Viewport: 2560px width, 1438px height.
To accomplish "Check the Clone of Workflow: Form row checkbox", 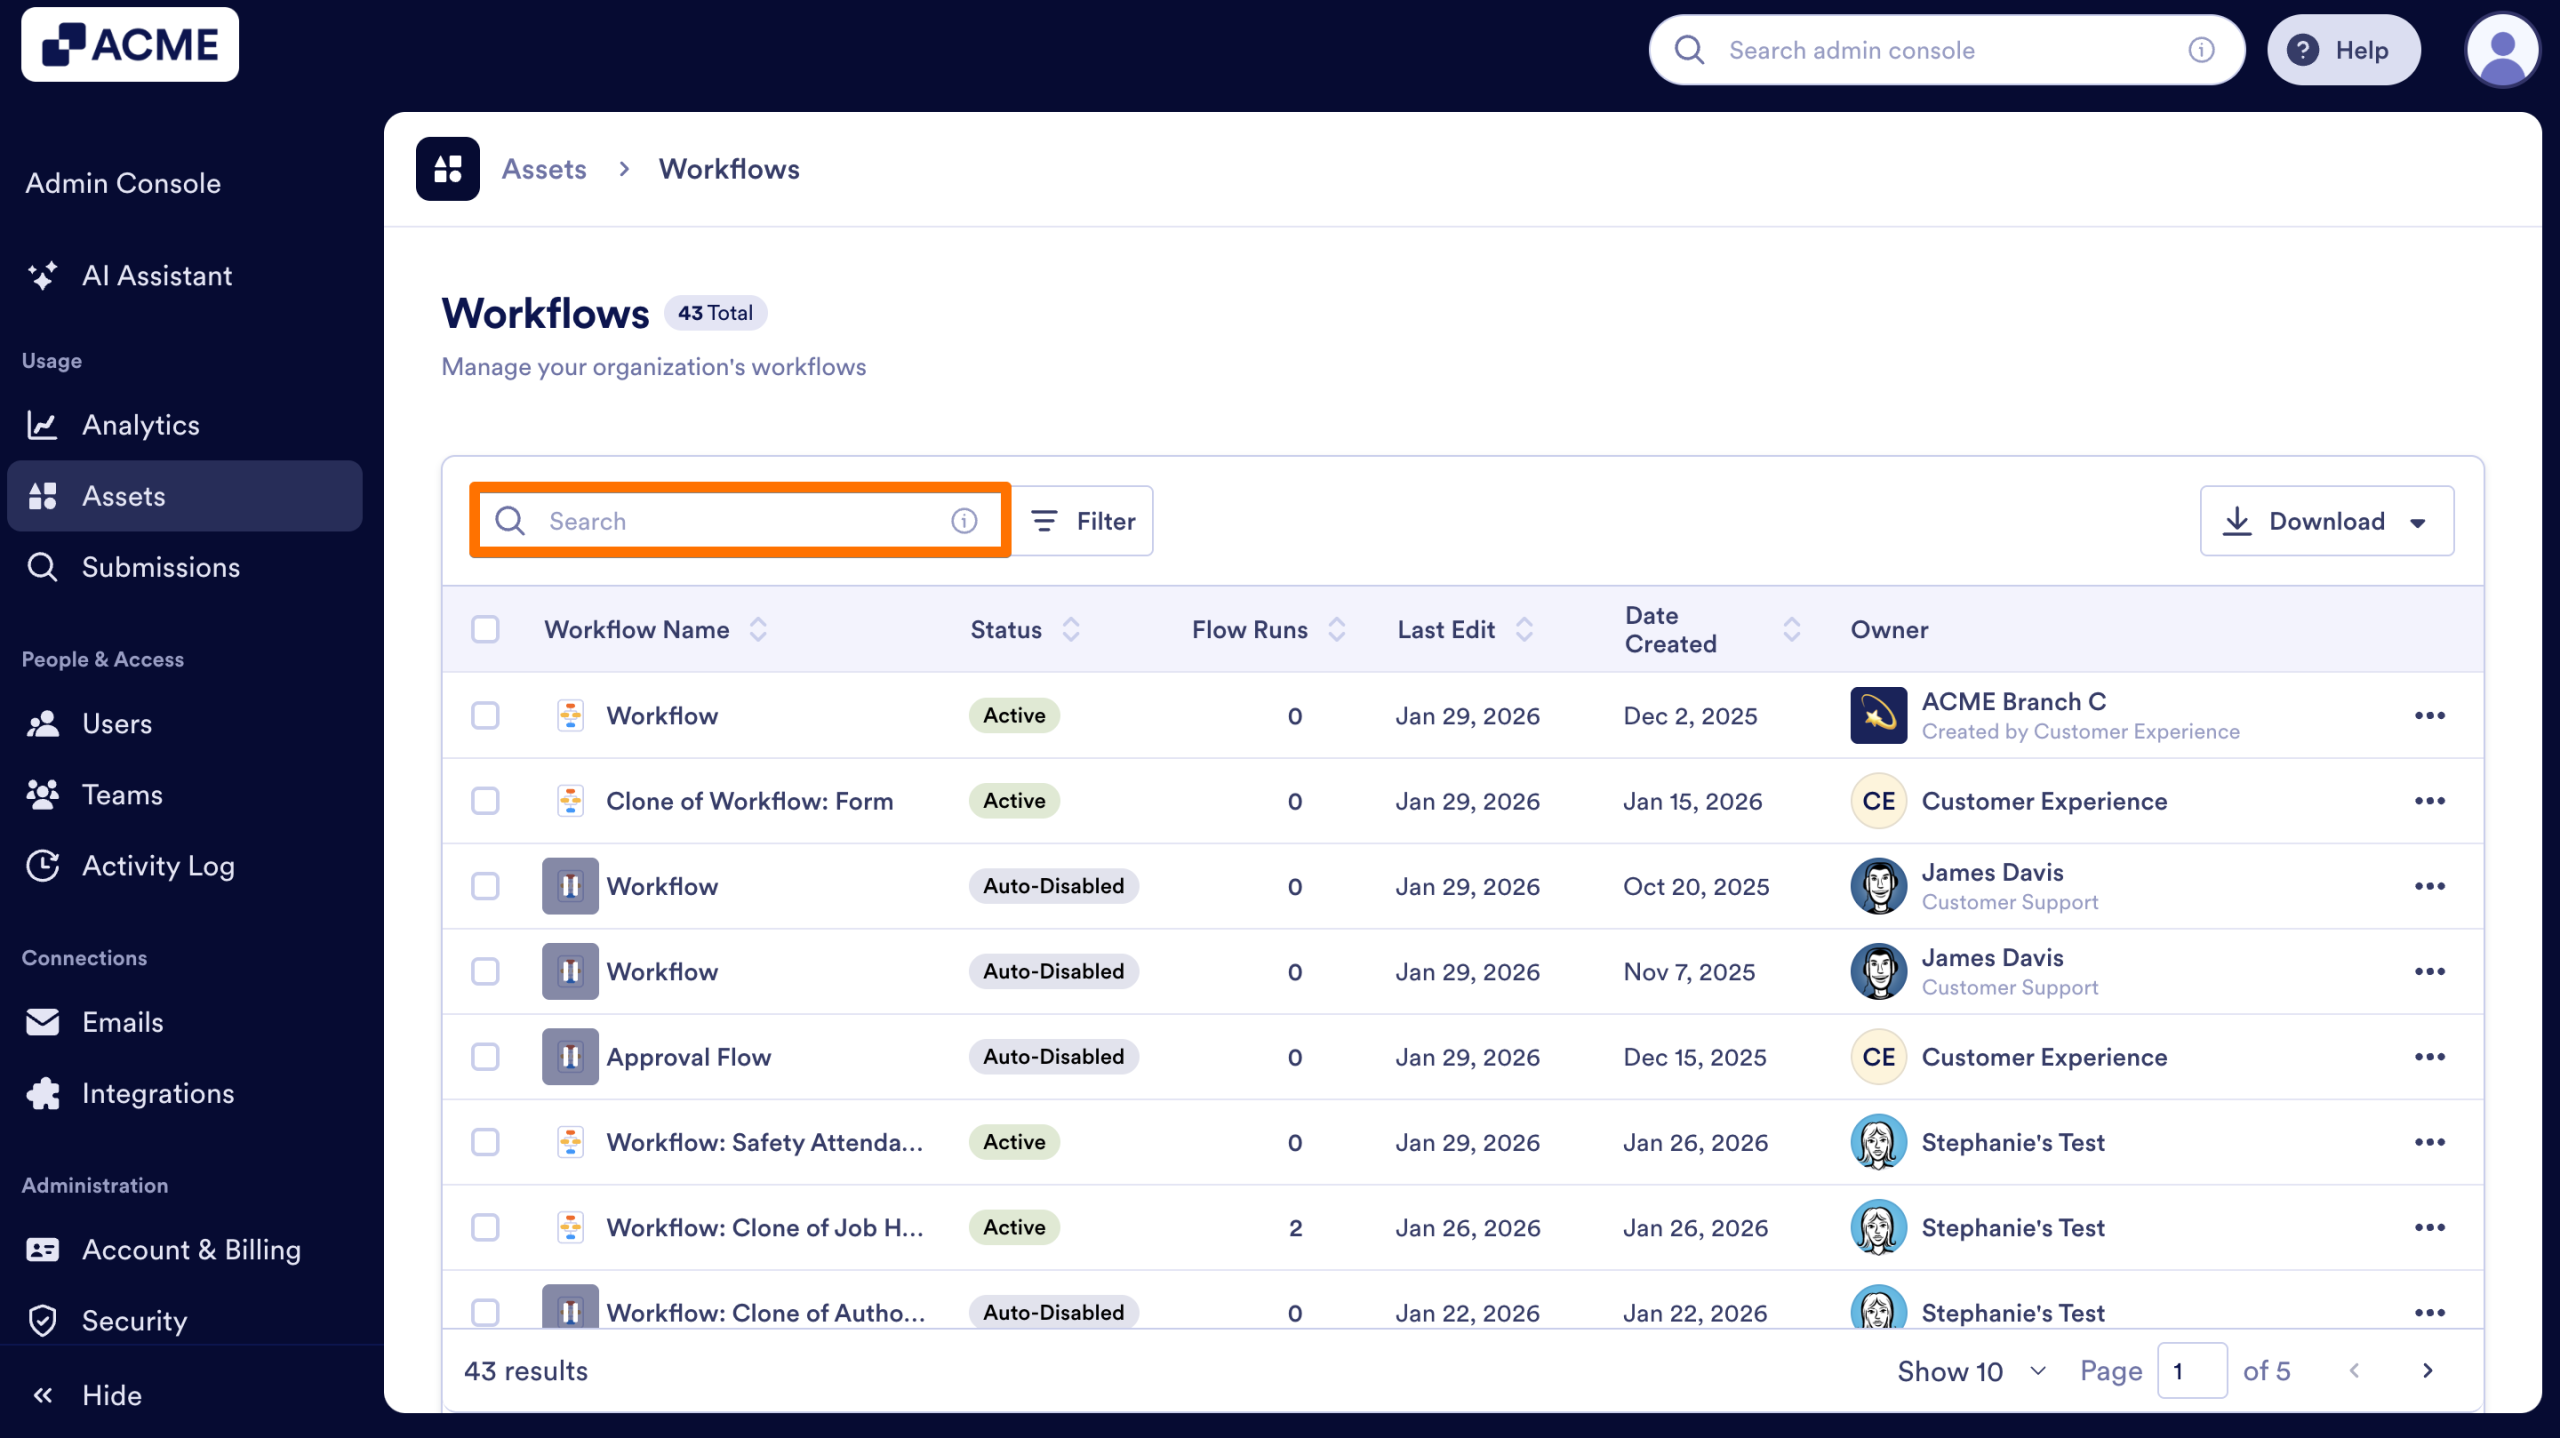I will click(486, 800).
